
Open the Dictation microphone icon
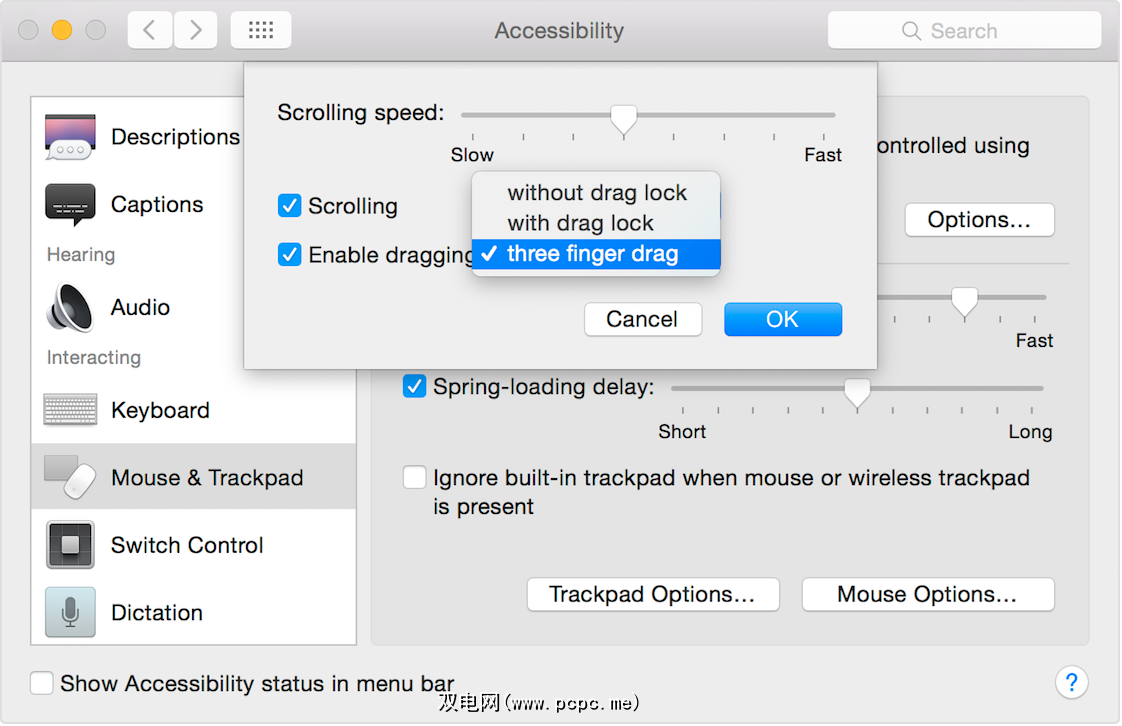70,612
